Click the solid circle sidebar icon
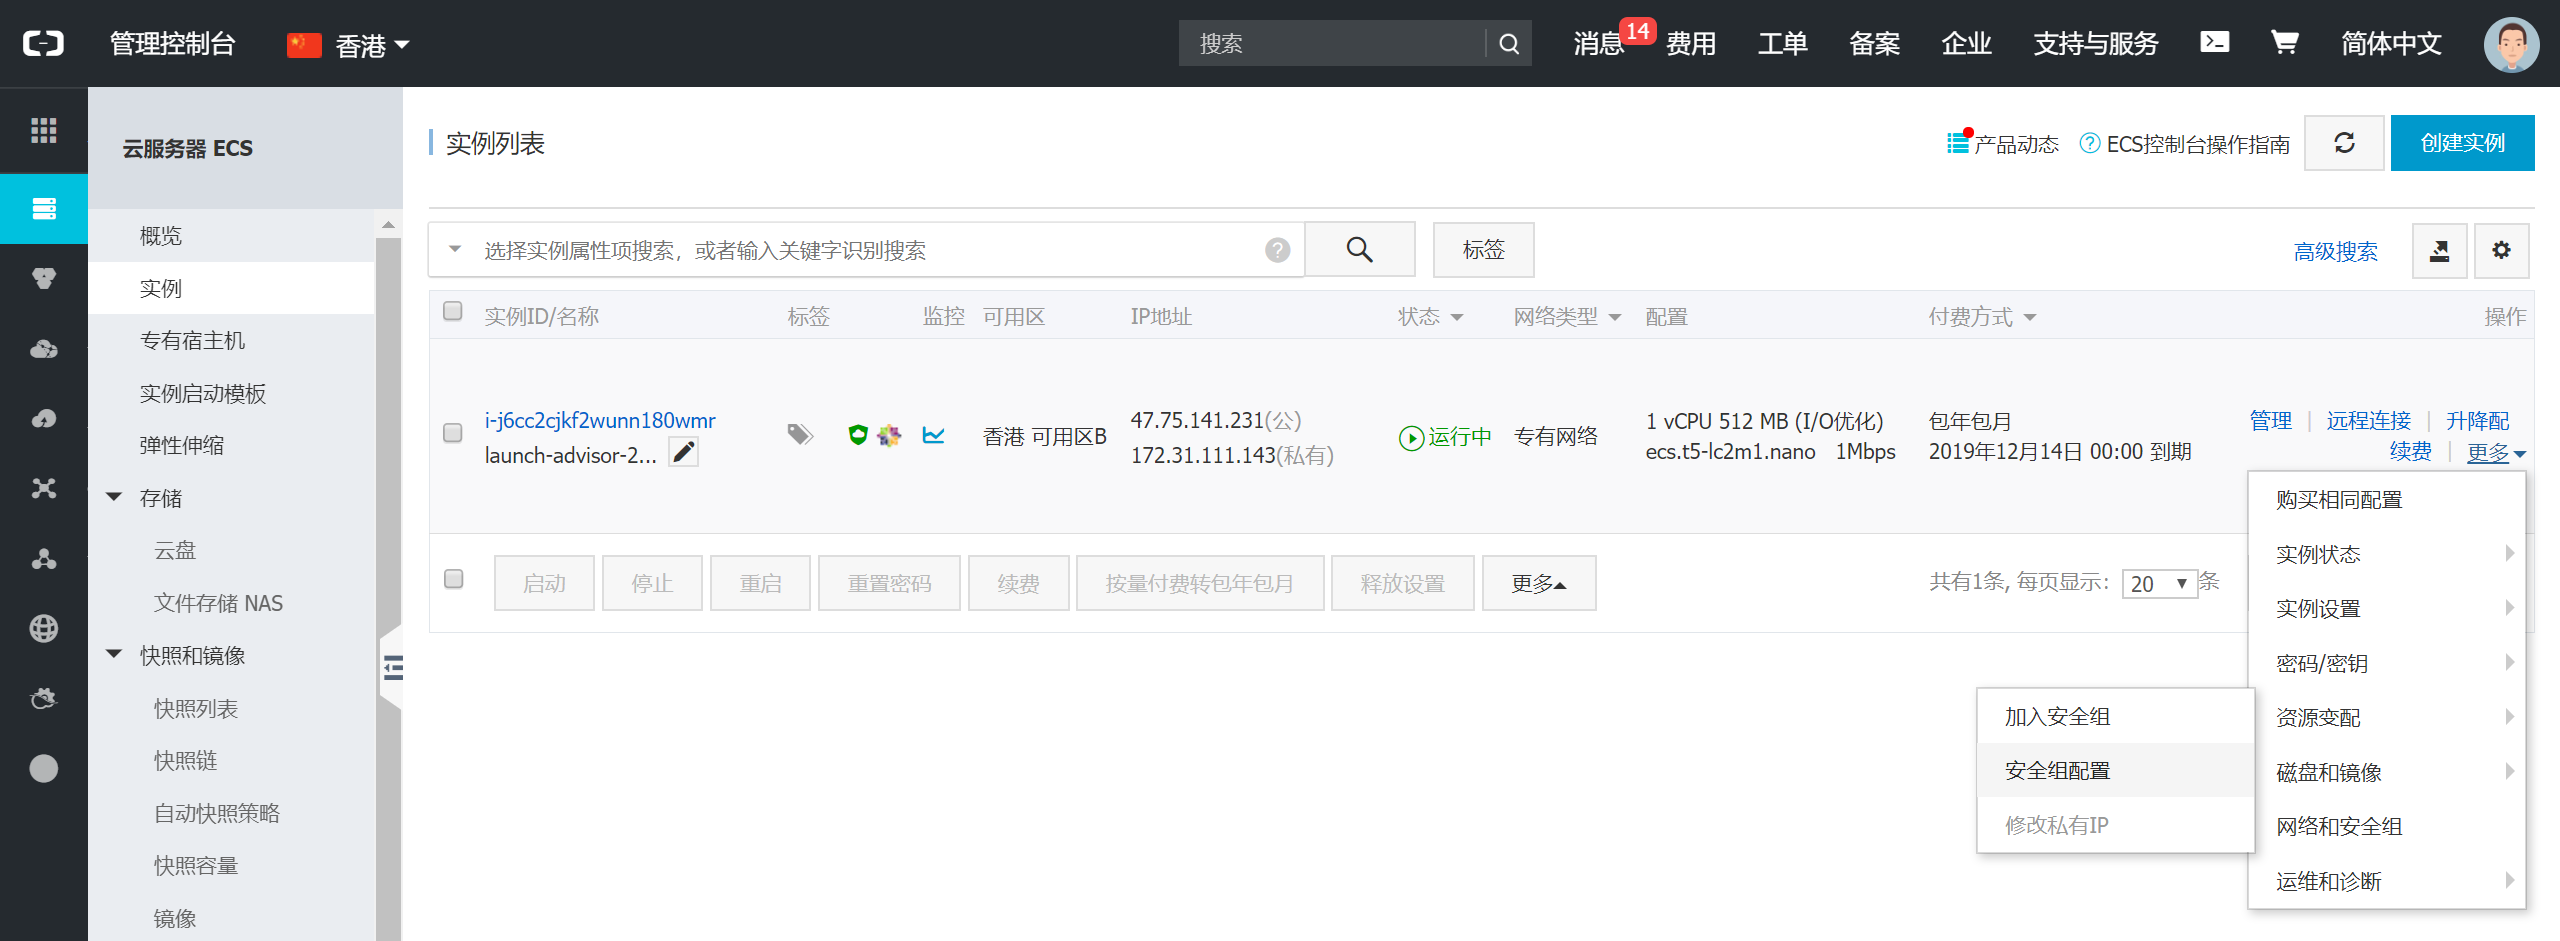 click(43, 768)
